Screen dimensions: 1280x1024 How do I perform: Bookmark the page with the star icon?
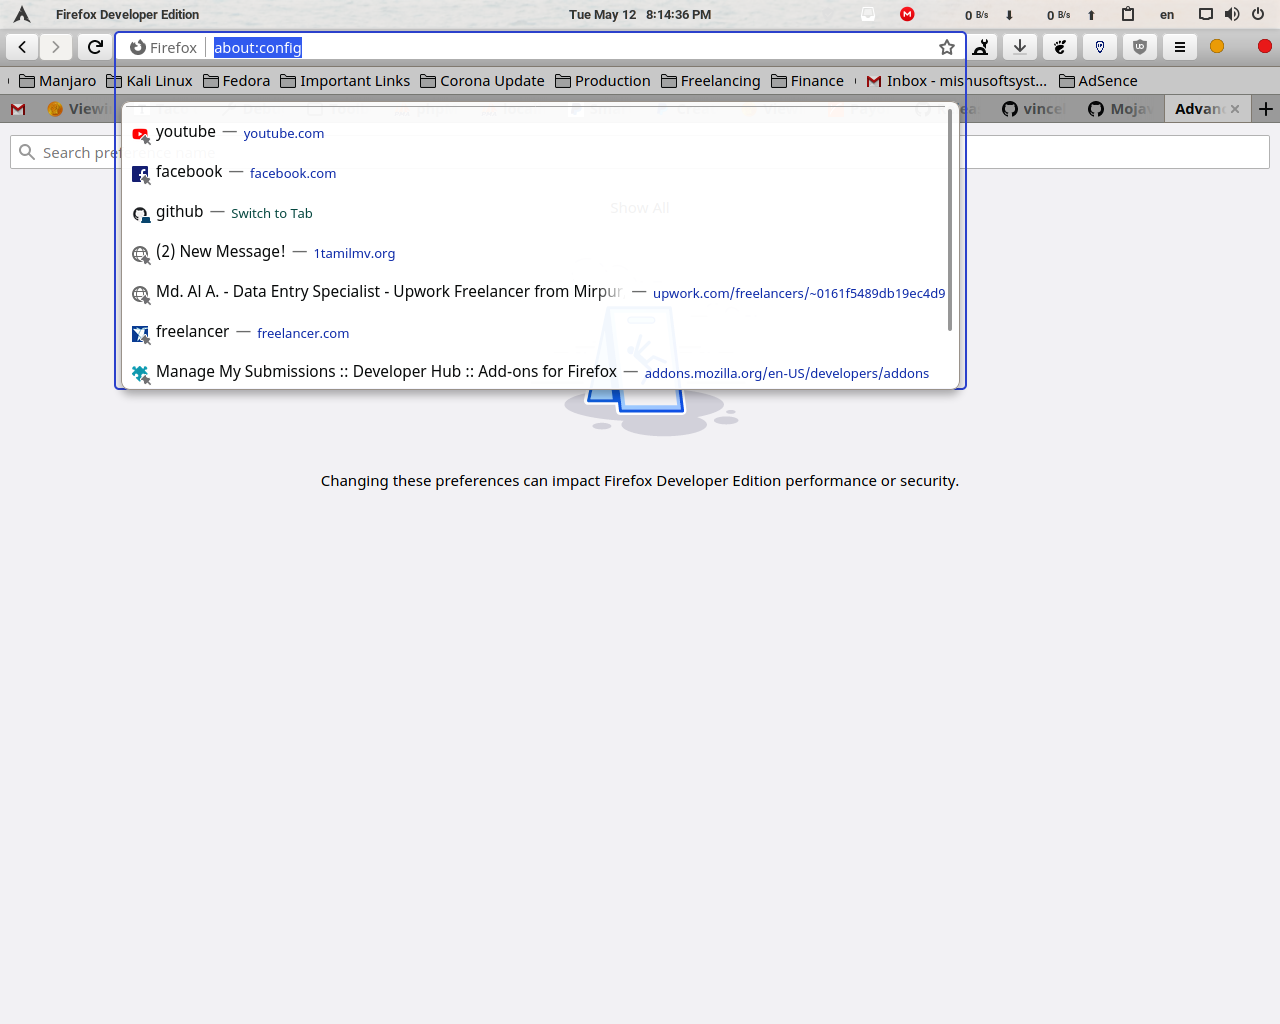[946, 46]
